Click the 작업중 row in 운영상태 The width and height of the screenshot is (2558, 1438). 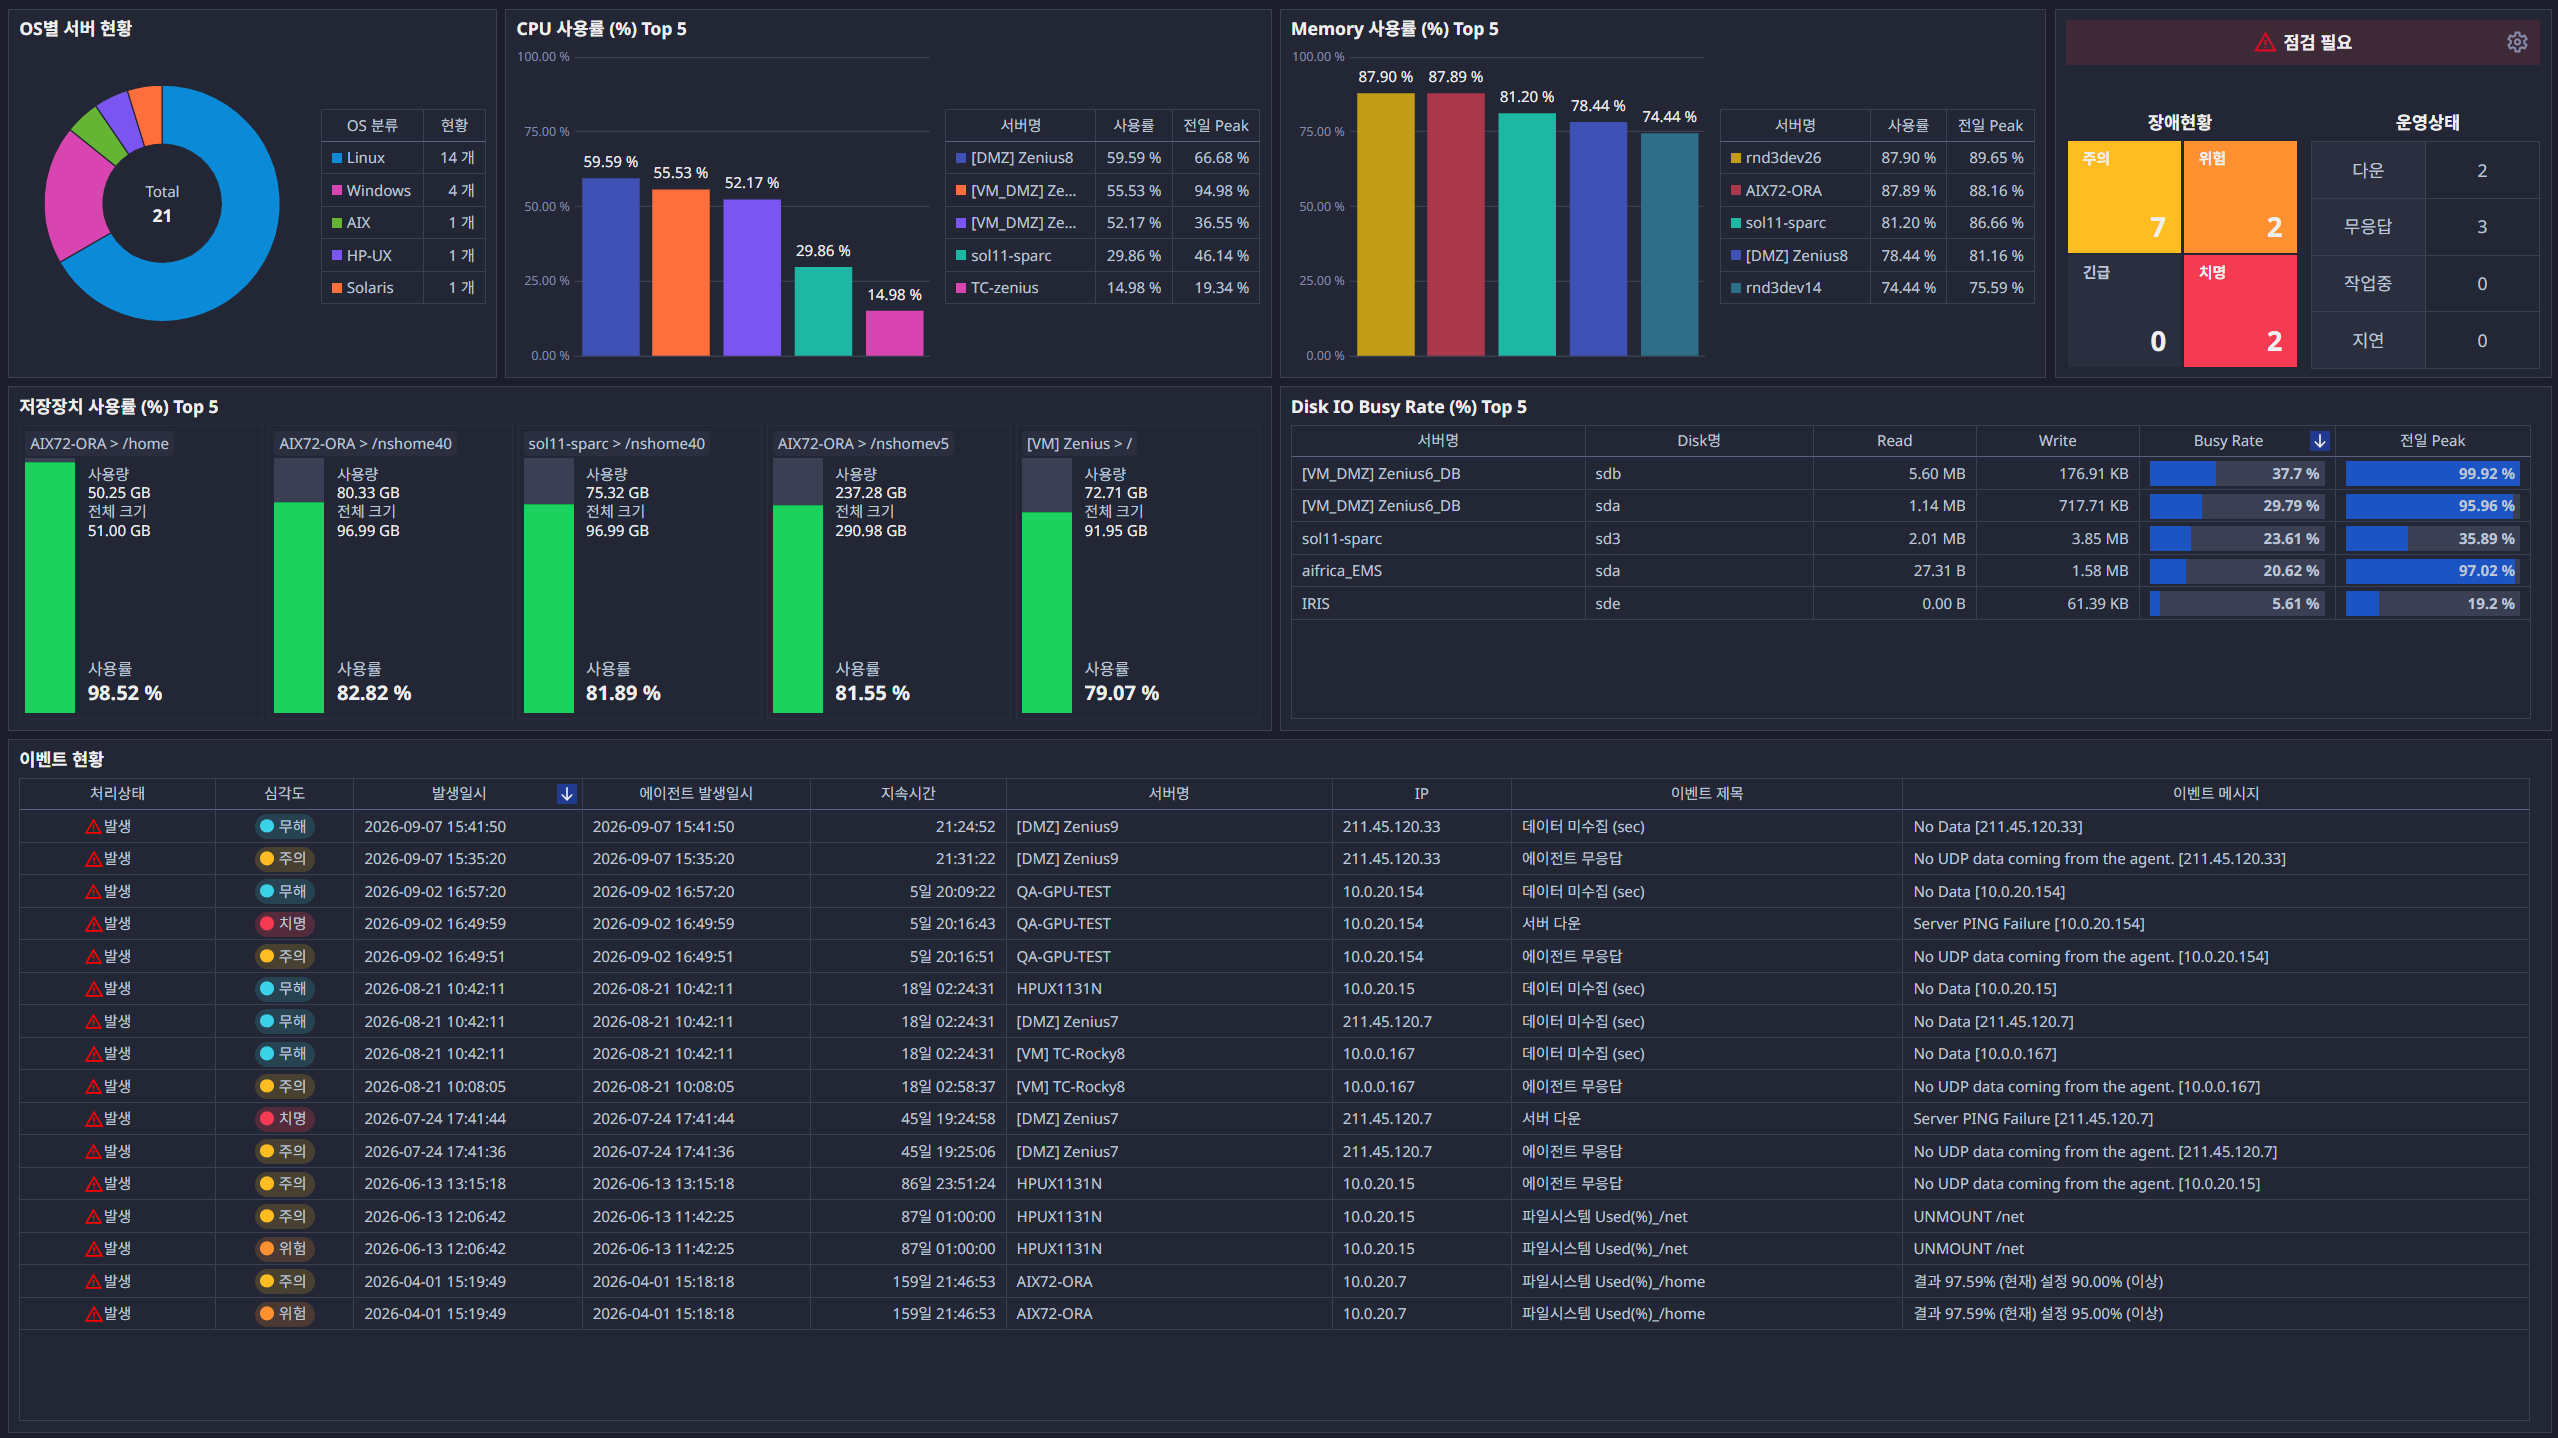coord(2425,284)
